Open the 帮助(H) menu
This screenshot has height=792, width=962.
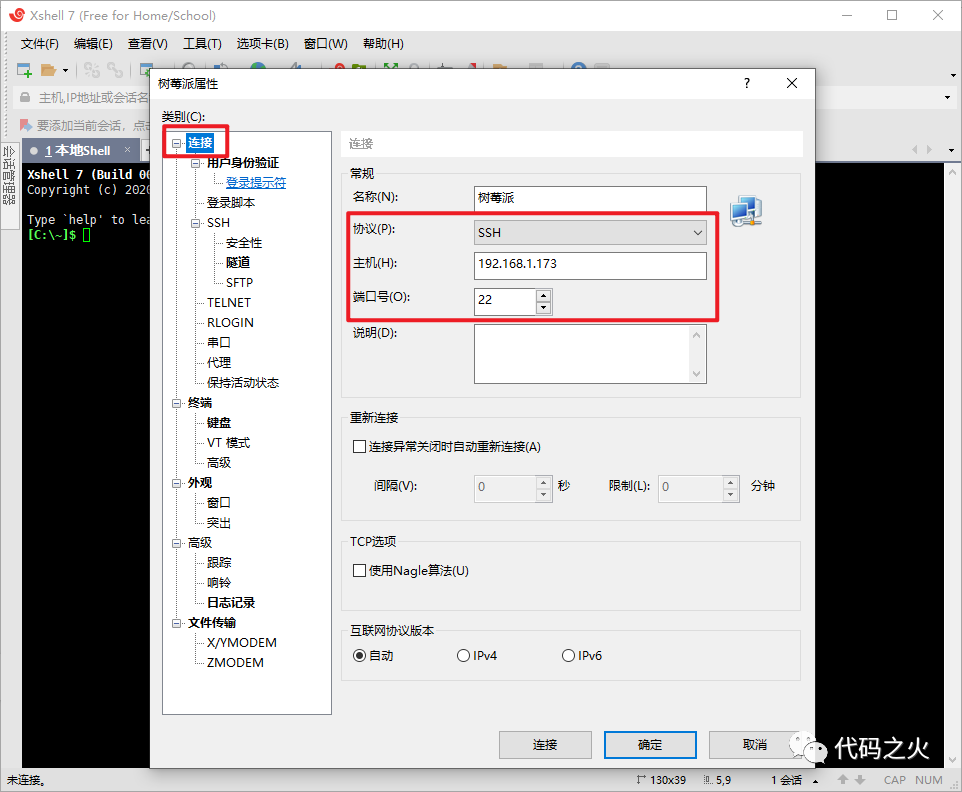(383, 44)
